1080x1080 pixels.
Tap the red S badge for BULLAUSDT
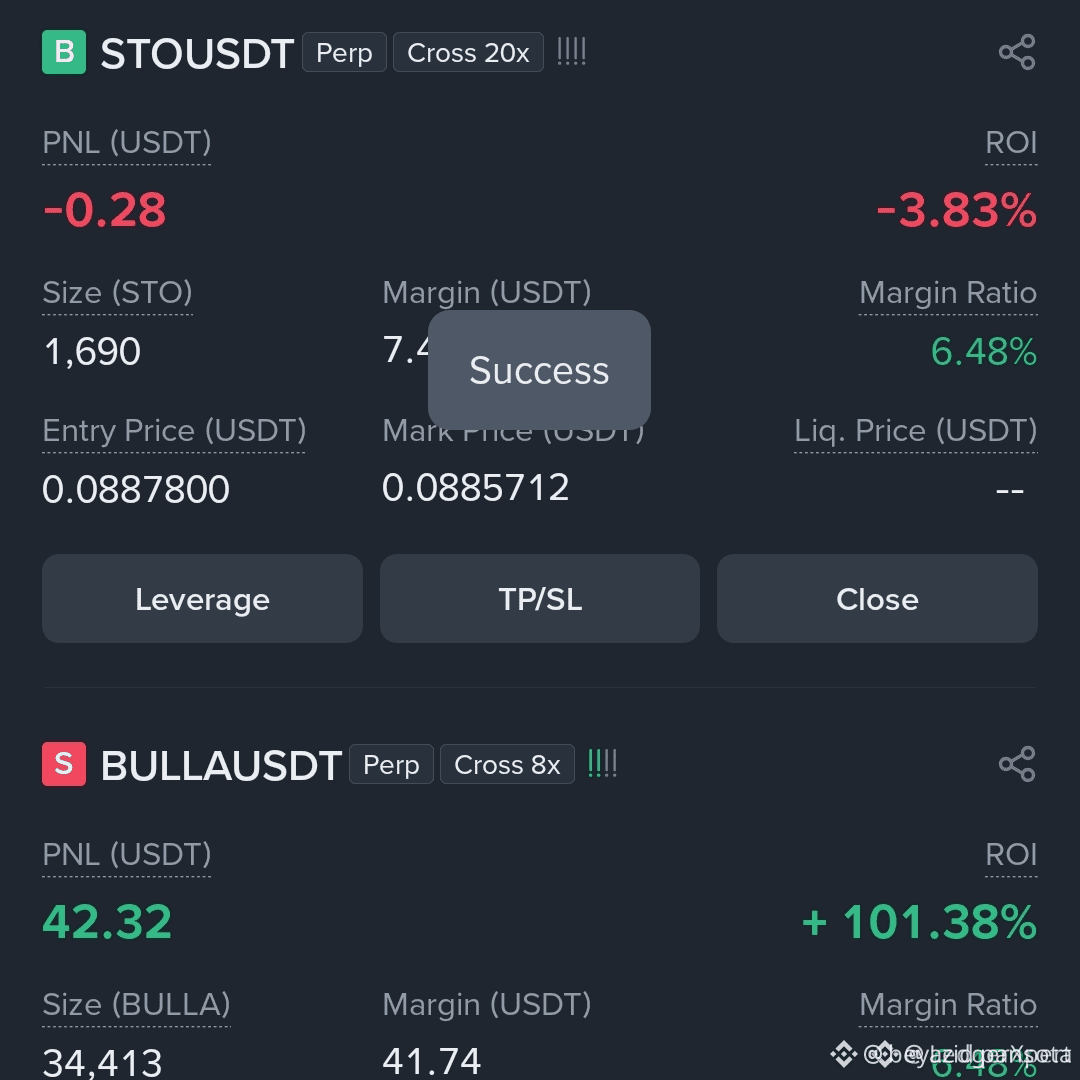[64, 764]
